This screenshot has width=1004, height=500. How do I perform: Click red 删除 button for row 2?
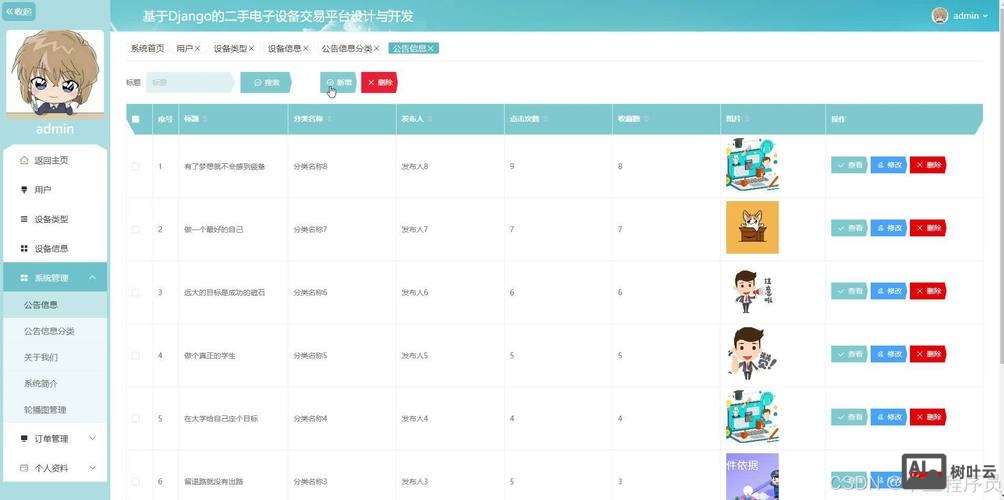click(927, 228)
